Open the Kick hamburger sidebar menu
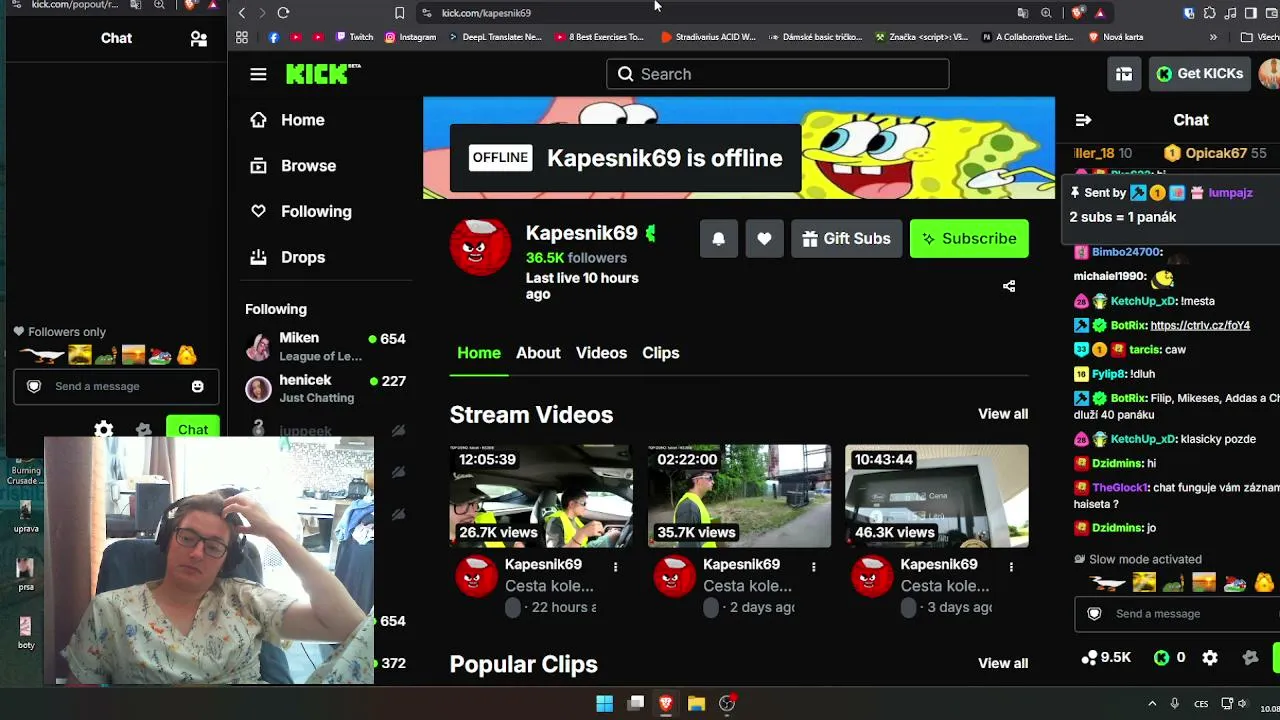This screenshot has width=1280, height=720. 258,74
